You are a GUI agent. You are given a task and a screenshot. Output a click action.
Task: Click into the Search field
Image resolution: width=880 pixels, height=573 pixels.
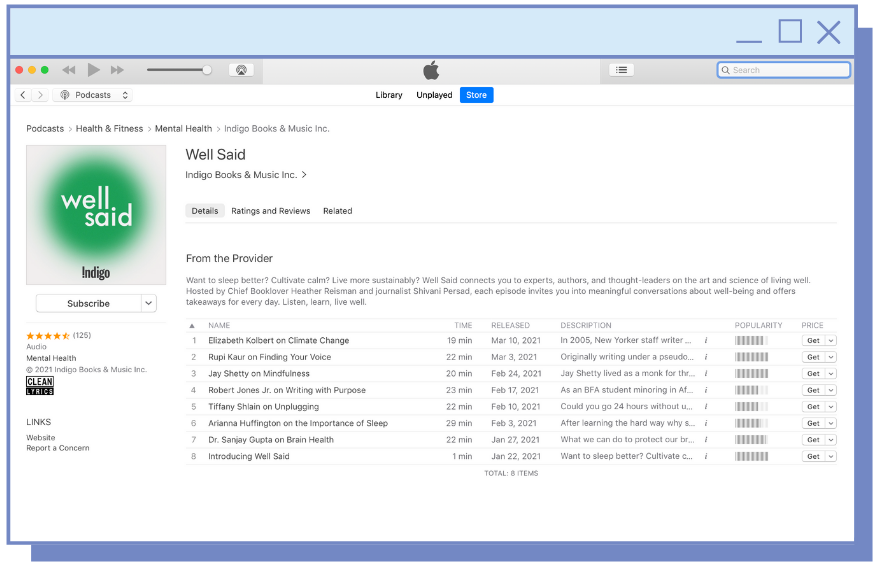point(783,70)
